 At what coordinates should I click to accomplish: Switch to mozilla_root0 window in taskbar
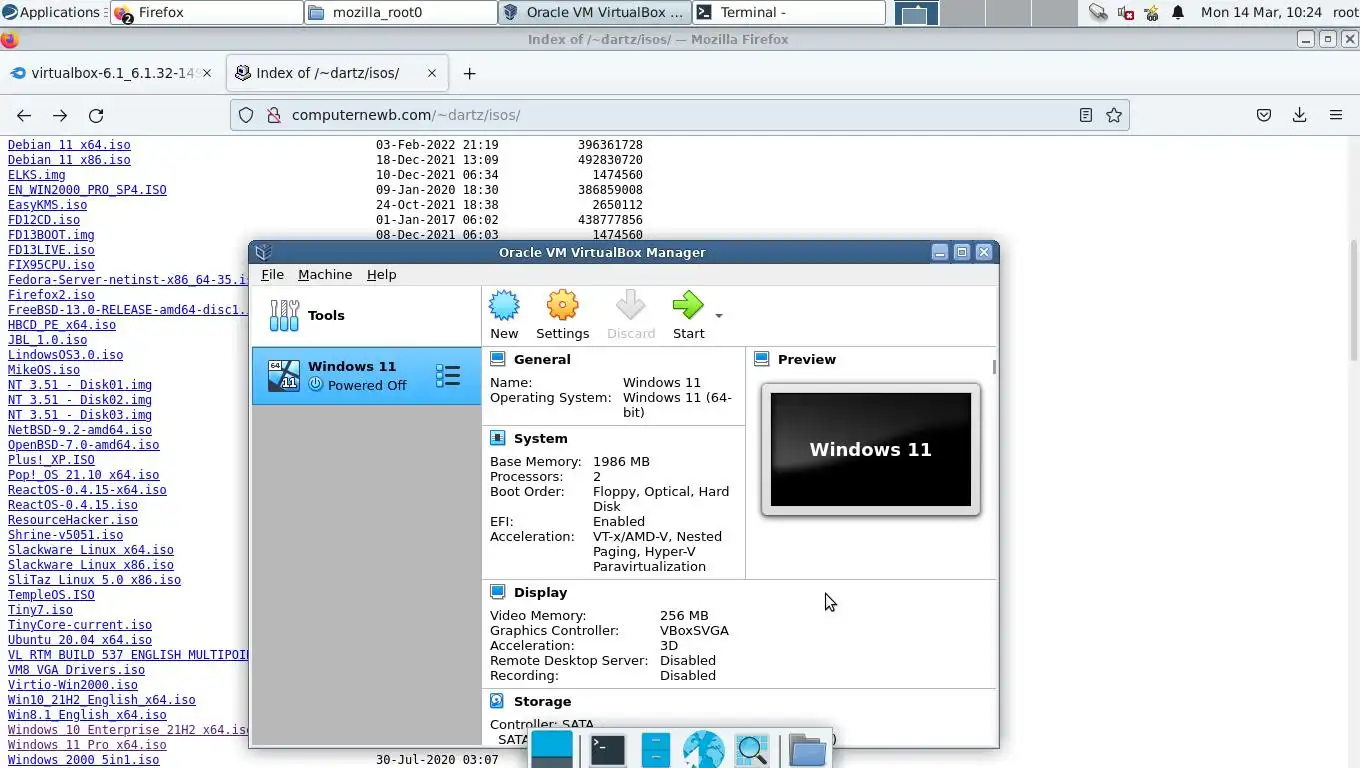click(x=400, y=12)
